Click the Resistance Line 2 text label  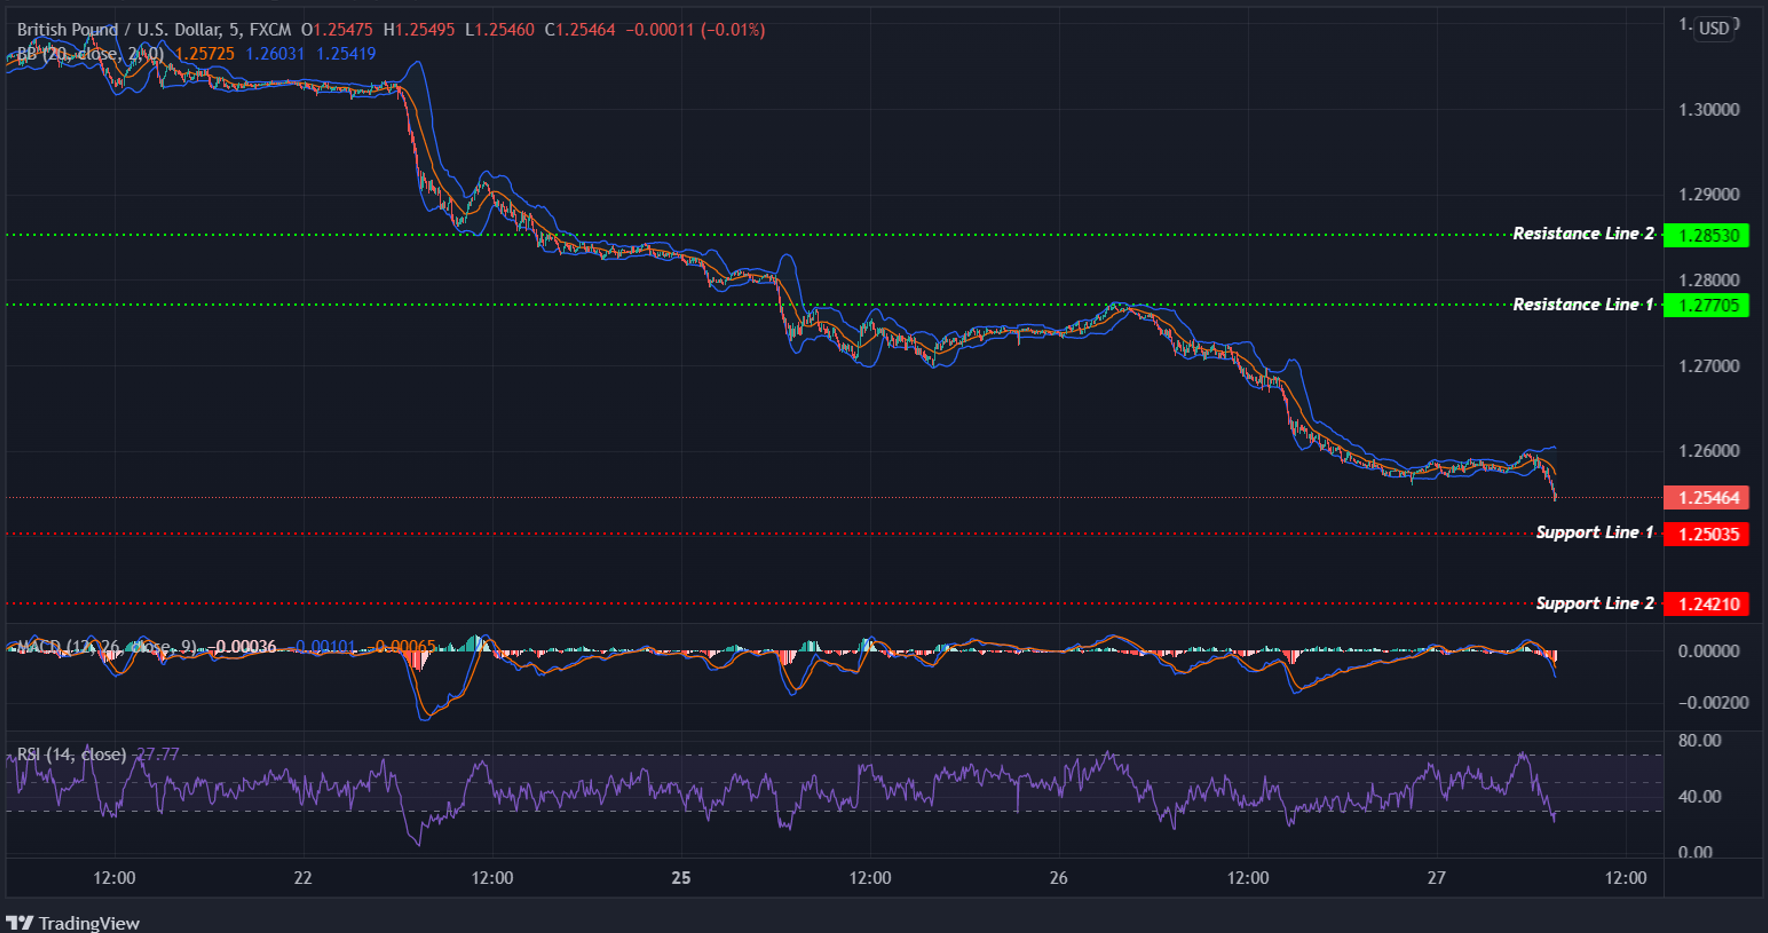pos(1583,233)
